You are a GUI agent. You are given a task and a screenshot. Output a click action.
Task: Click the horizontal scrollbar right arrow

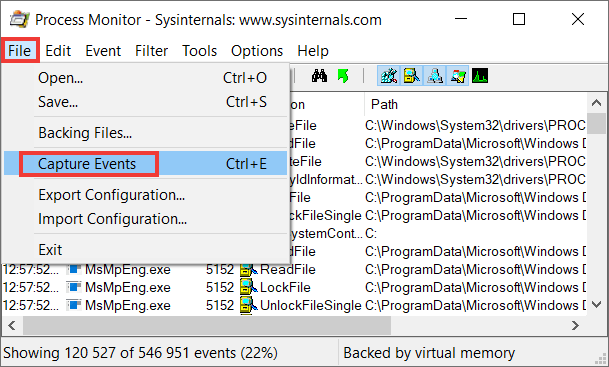(576, 325)
